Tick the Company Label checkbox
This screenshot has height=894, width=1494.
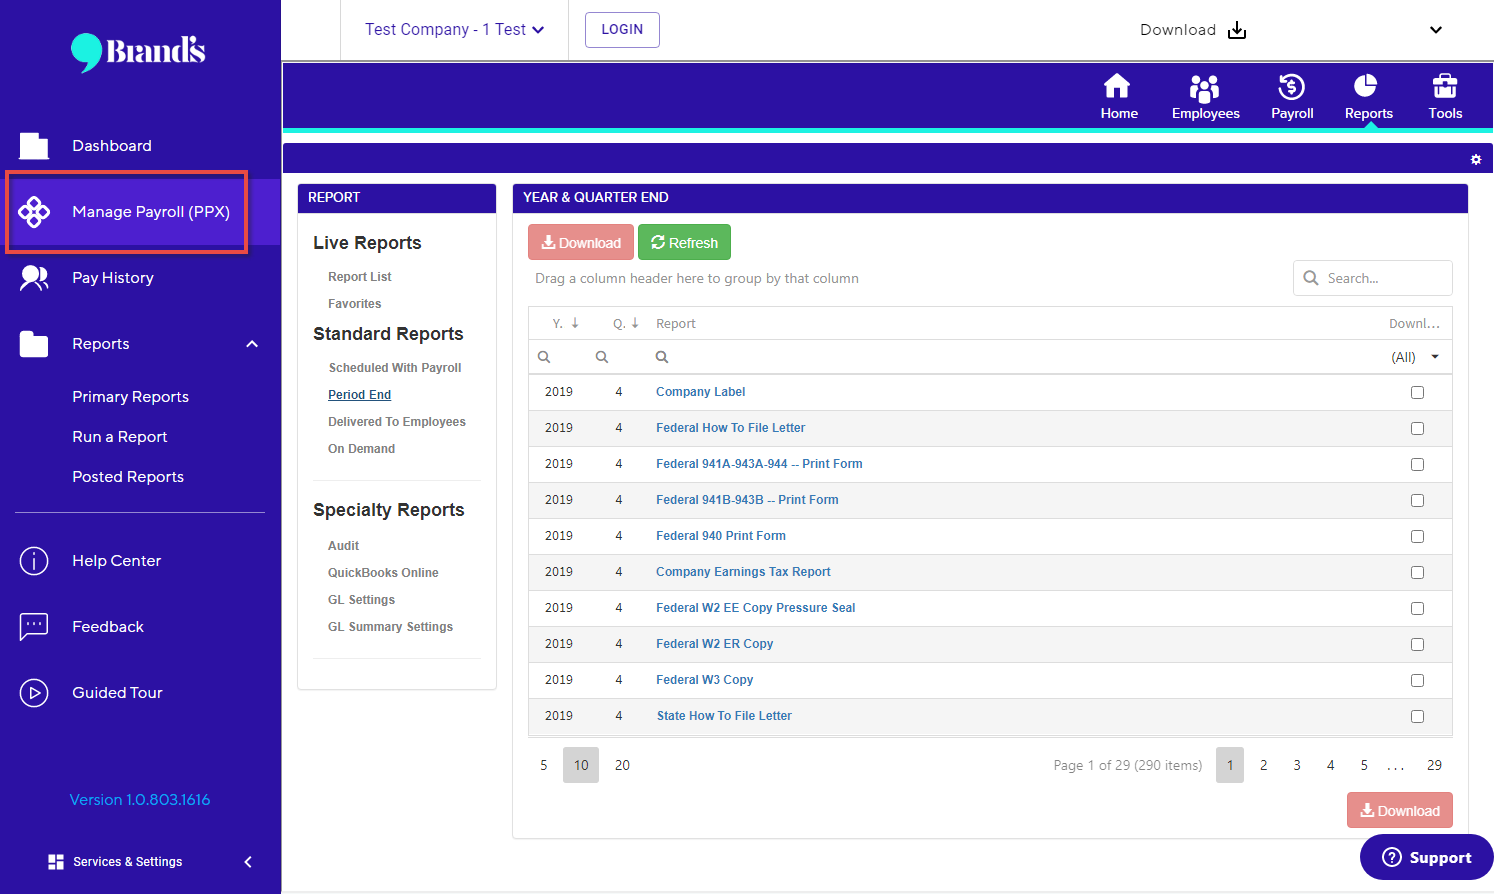click(x=1417, y=392)
